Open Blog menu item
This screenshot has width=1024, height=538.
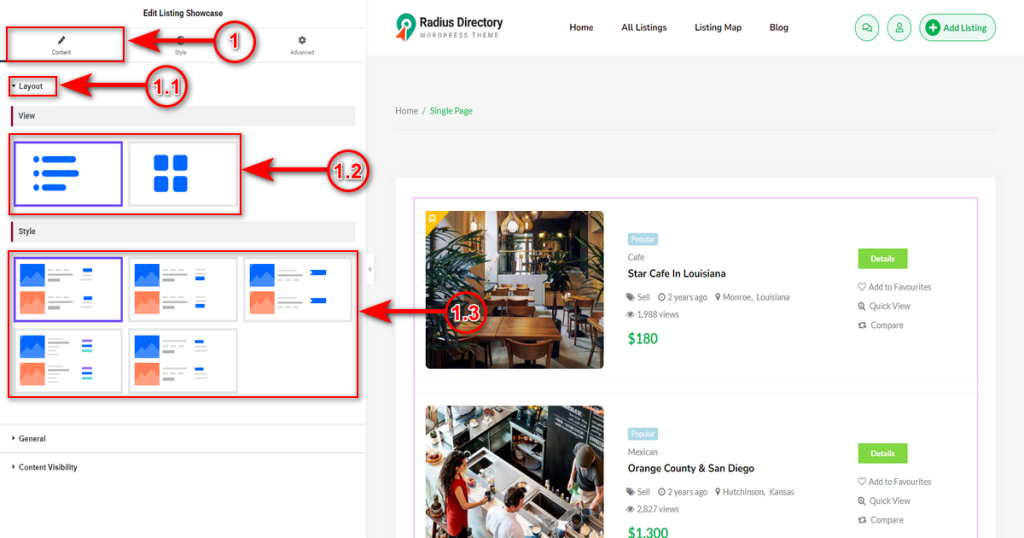pyautogui.click(x=778, y=27)
